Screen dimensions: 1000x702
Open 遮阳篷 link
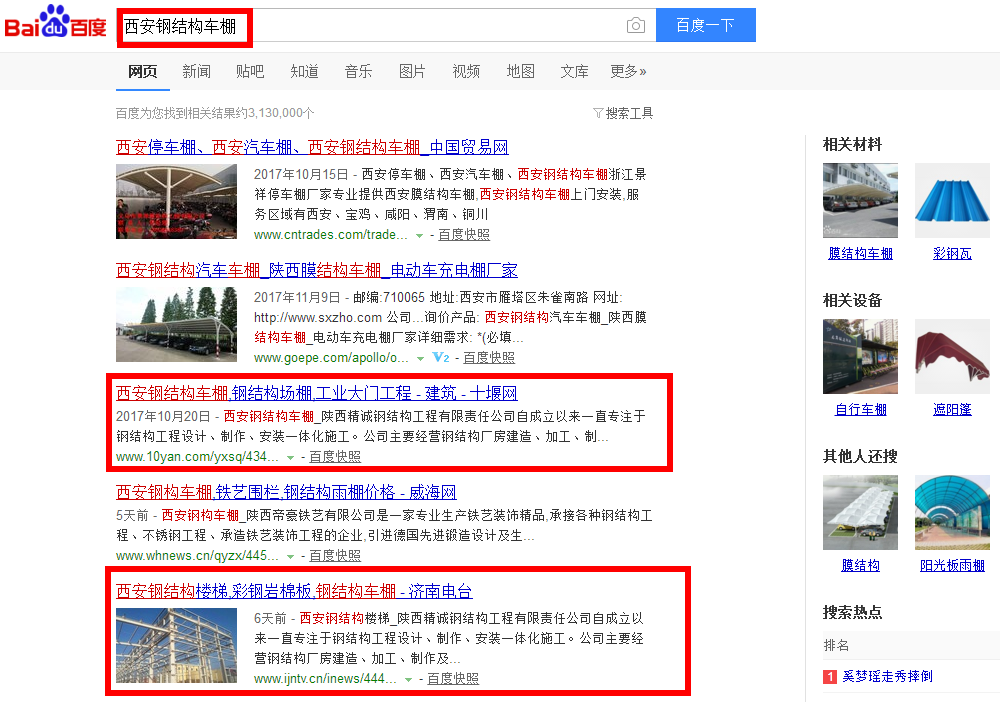click(952, 410)
